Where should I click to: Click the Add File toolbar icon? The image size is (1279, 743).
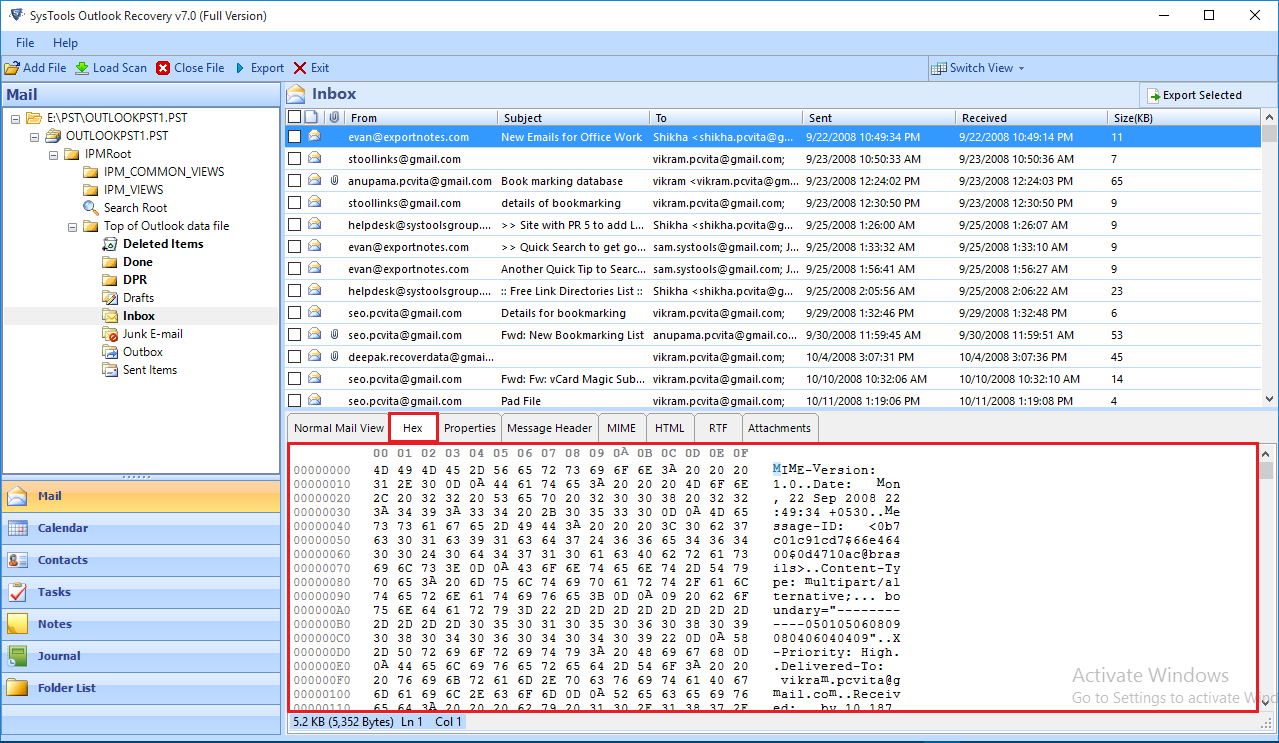pyautogui.click(x=12, y=68)
